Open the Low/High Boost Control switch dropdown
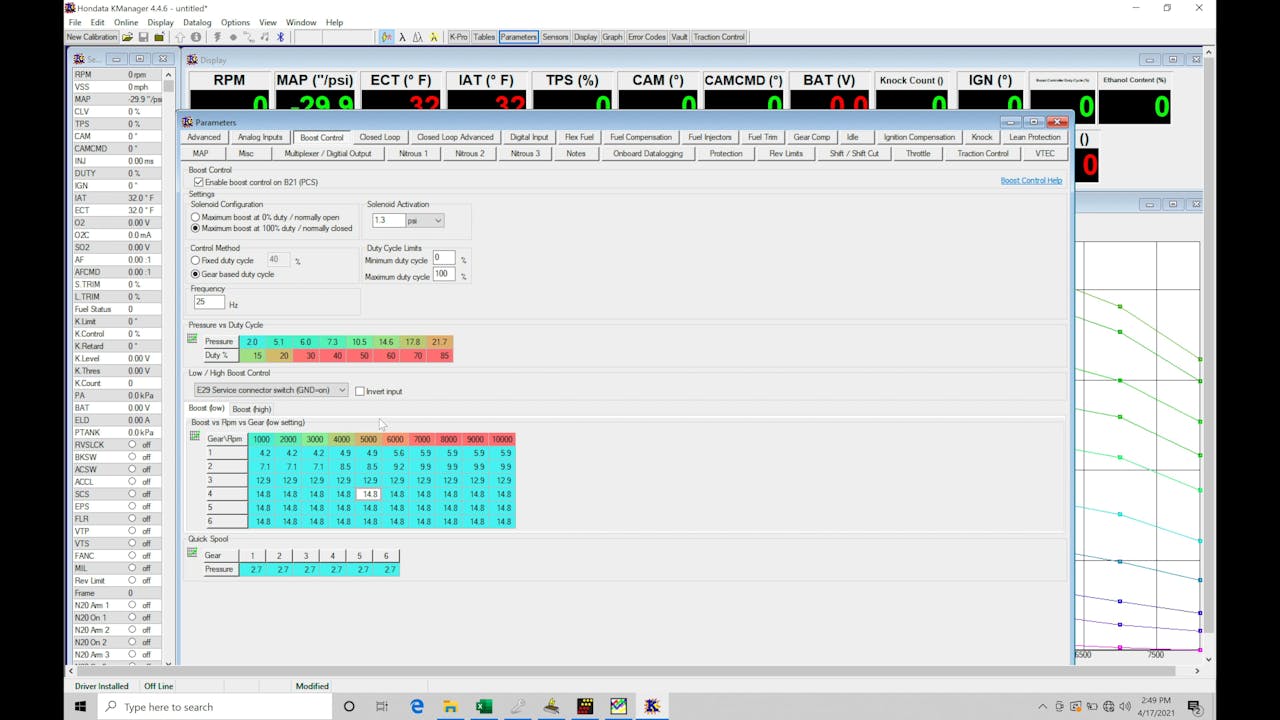The height and width of the screenshot is (720, 1280). click(342, 390)
